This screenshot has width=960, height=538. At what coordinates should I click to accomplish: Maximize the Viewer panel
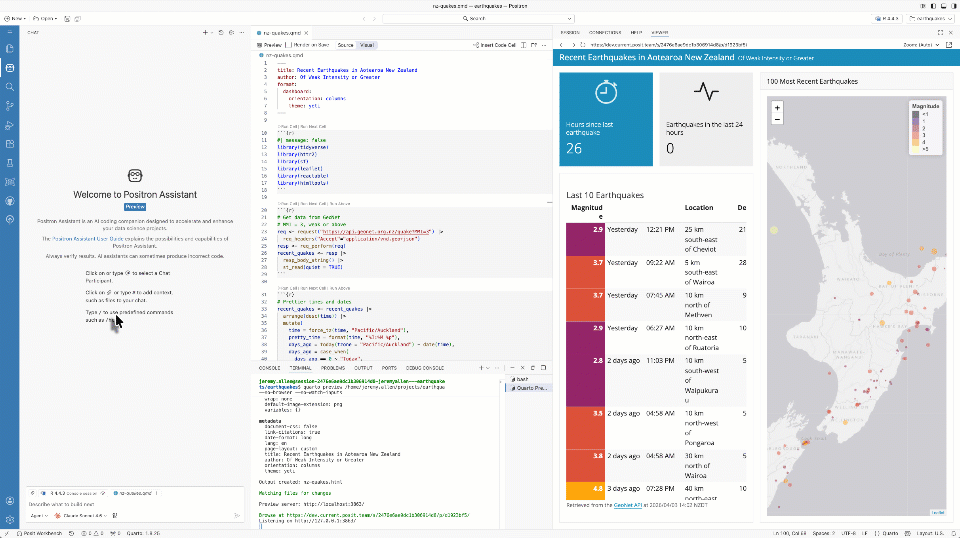point(941,32)
